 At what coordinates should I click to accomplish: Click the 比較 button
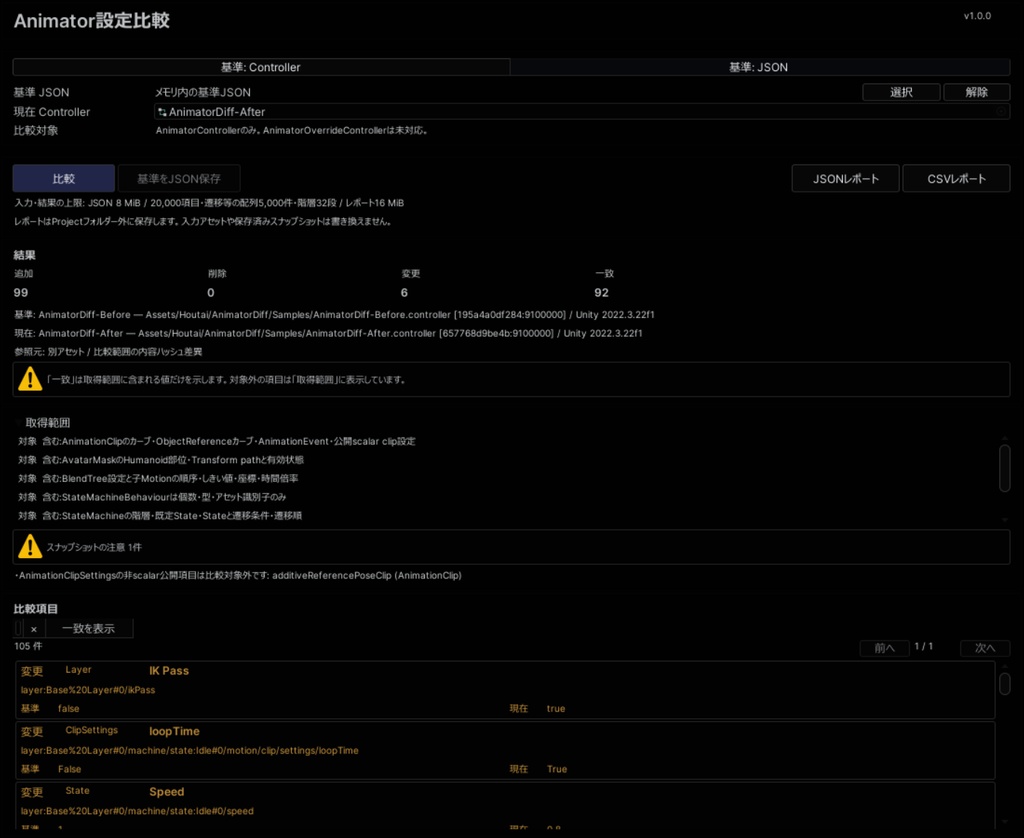pos(64,178)
